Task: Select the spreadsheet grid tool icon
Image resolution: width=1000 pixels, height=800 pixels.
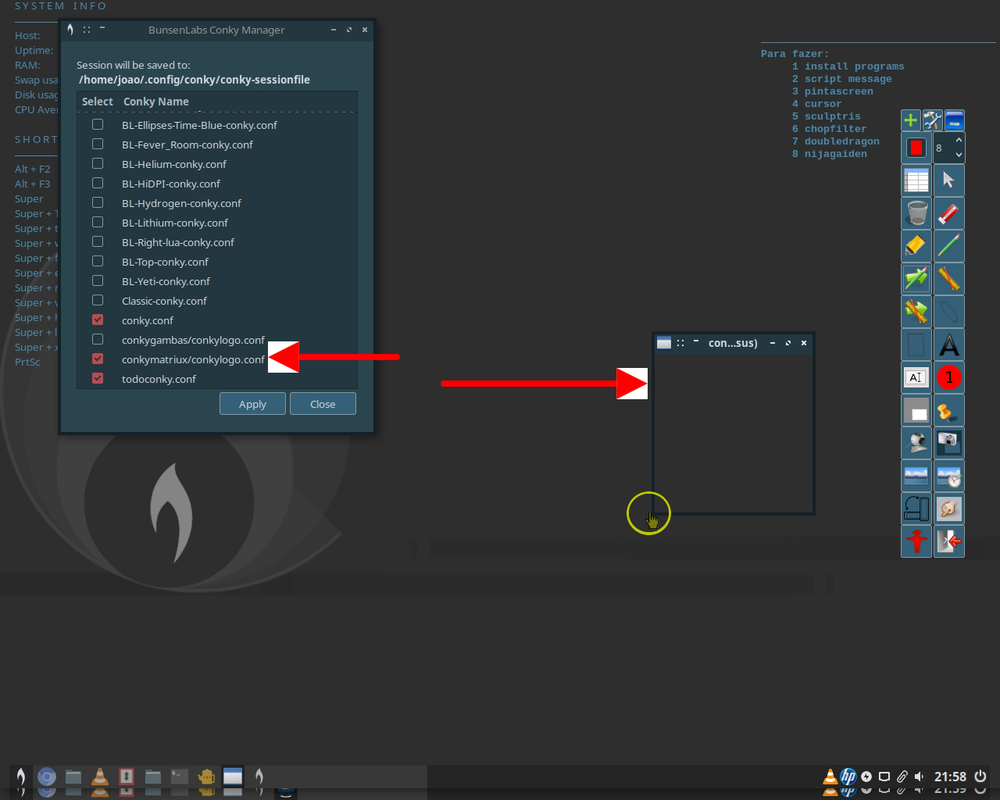Action: (x=916, y=181)
